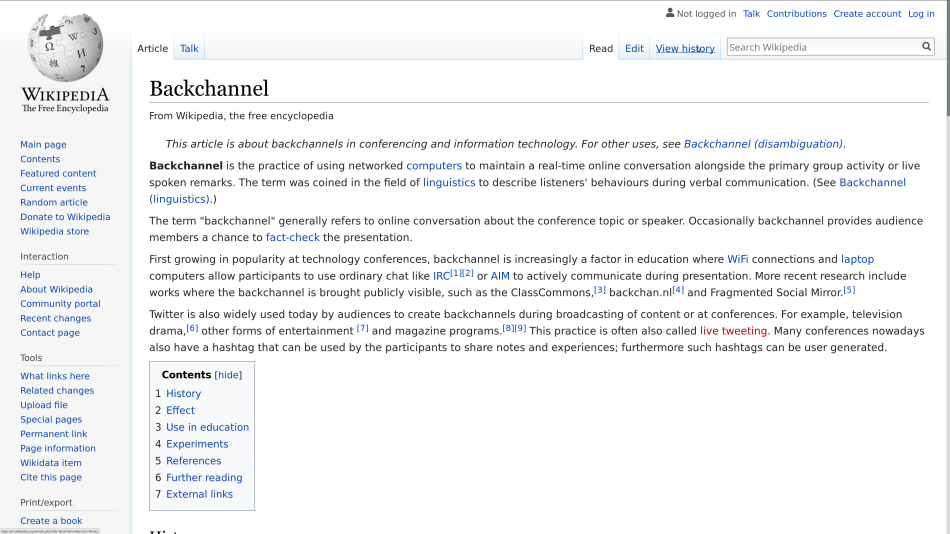950x534 pixels.
Task: Click the Wikipedia globe logo
Action: tap(65, 48)
